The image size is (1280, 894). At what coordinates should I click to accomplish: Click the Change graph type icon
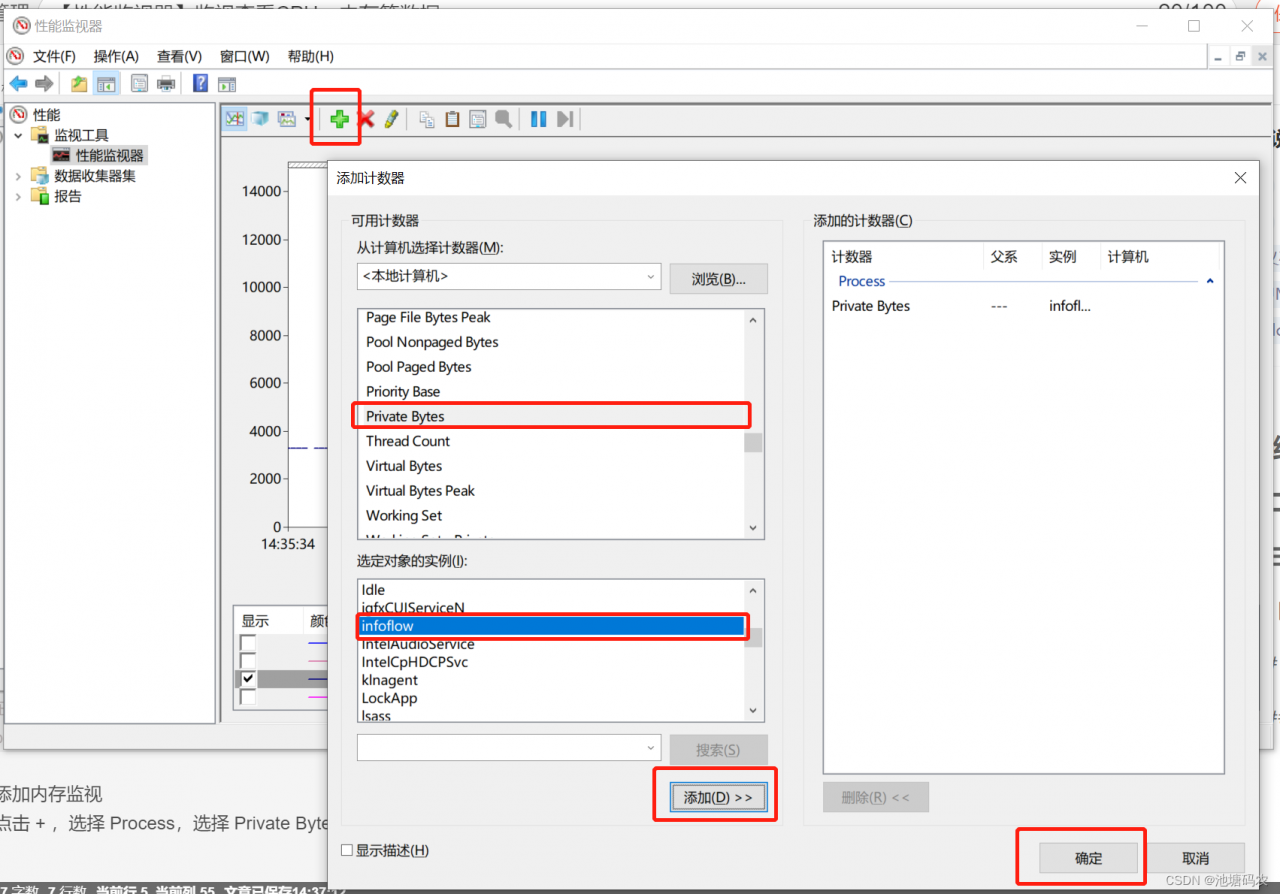pos(287,119)
